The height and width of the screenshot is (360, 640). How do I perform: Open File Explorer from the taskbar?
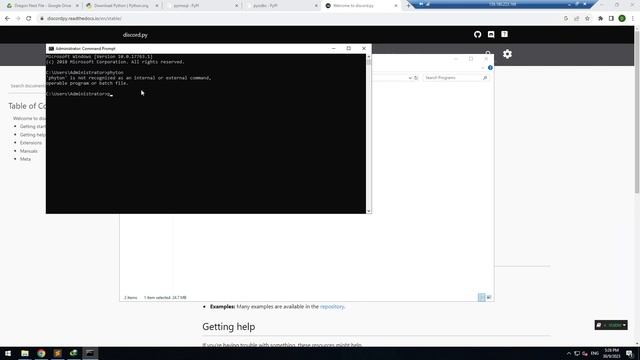coord(25,353)
